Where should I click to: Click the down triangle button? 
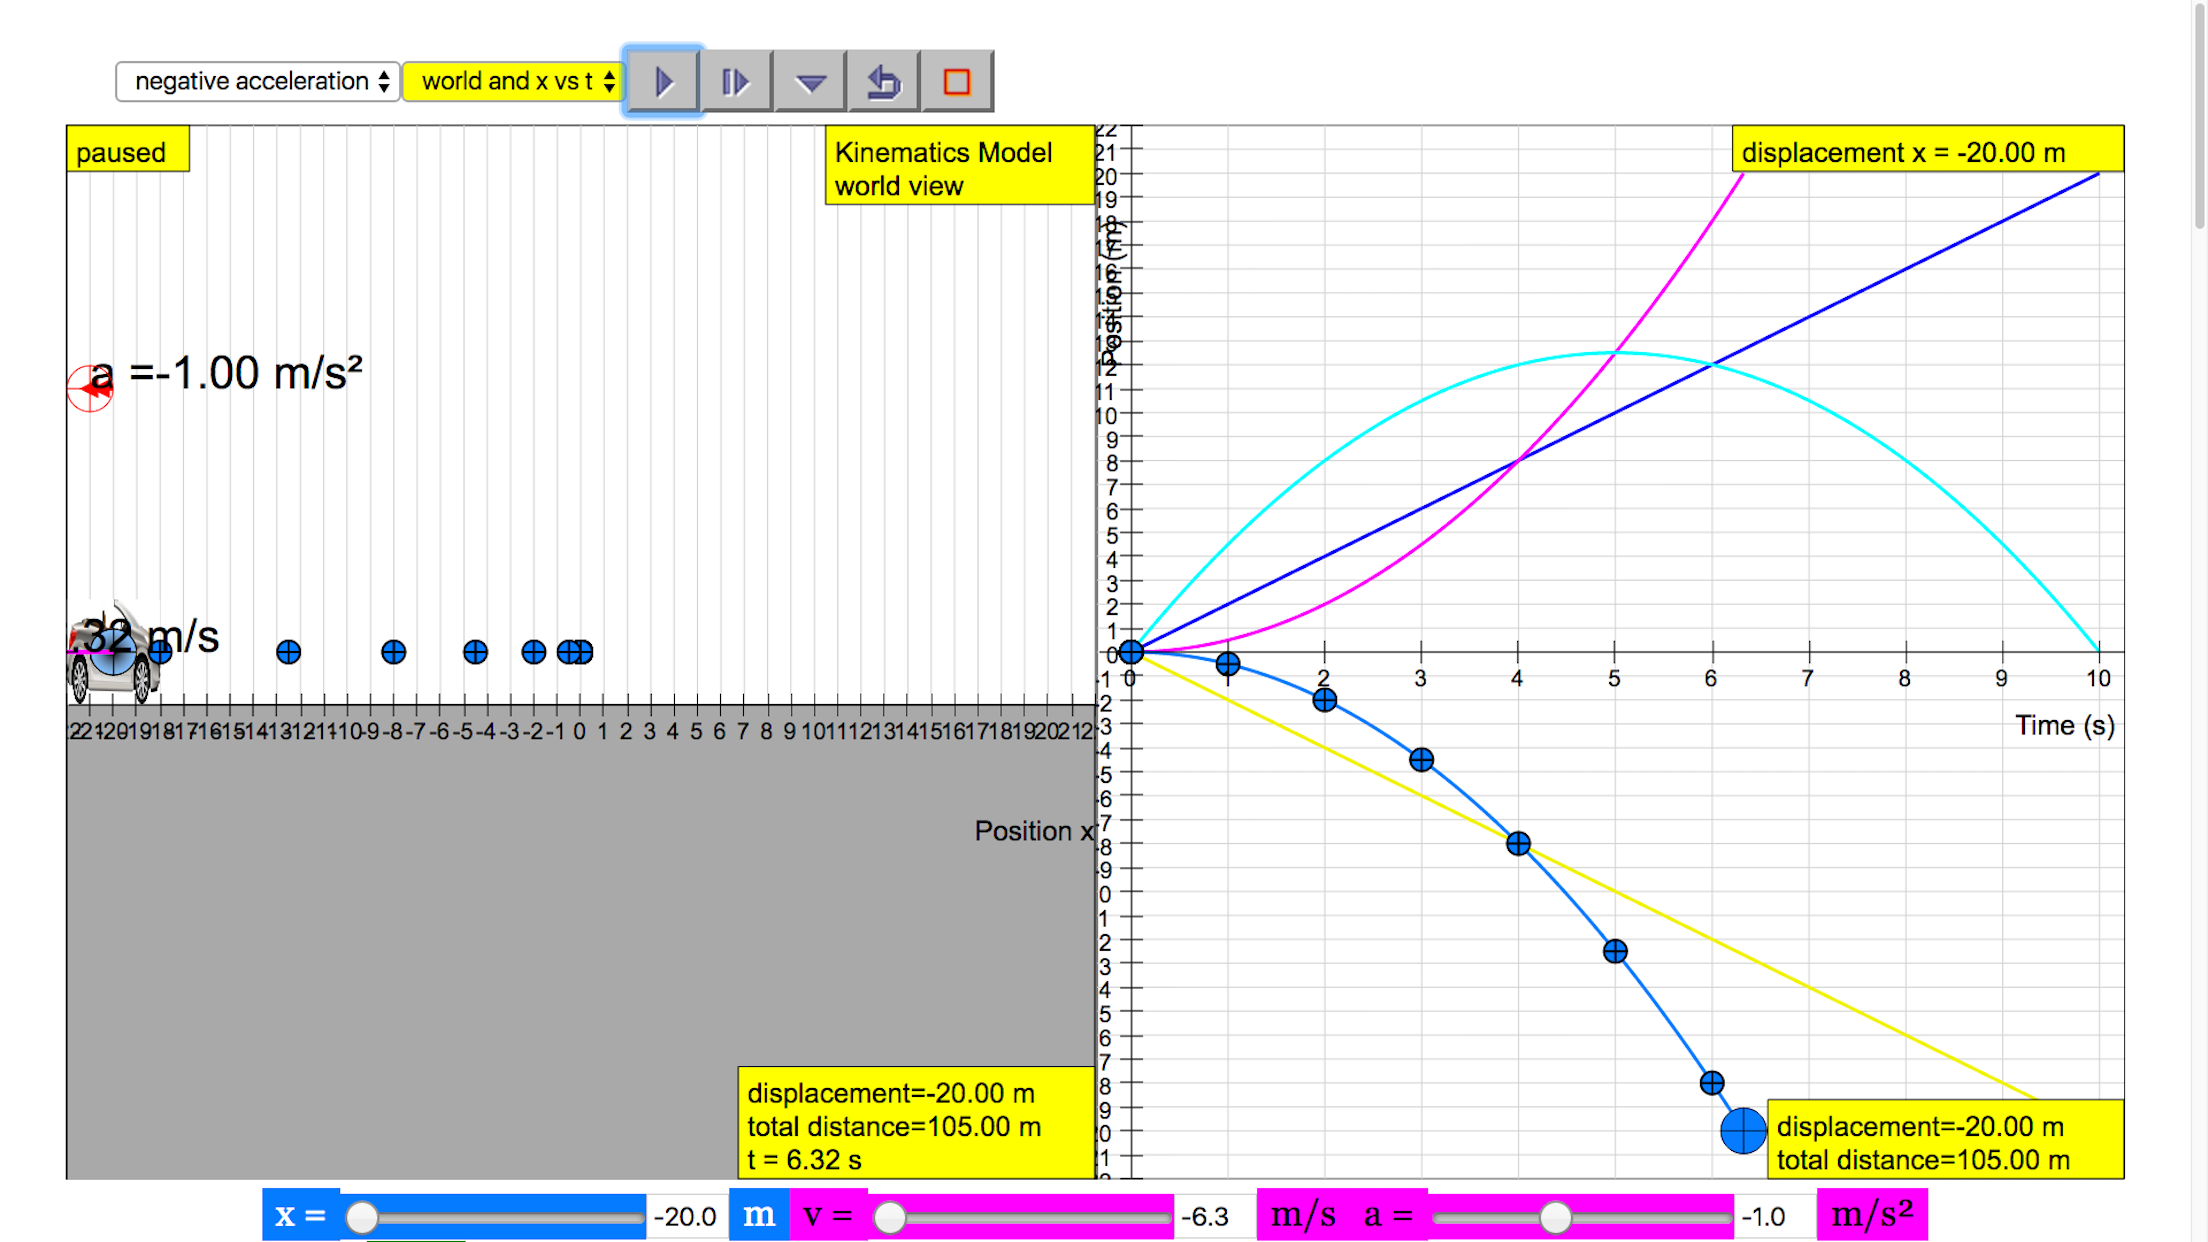[x=810, y=81]
